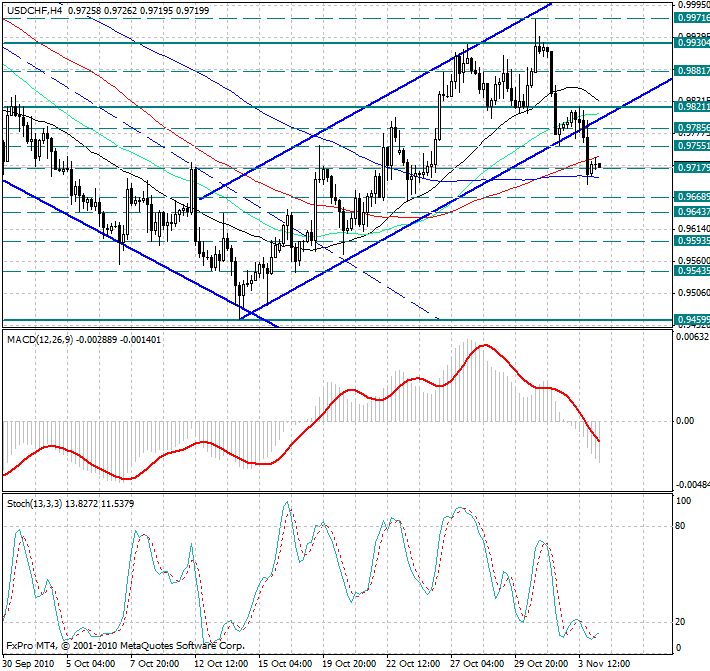The image size is (710, 671).
Task: Click the 0.9821 price level label
Action: click(692, 106)
